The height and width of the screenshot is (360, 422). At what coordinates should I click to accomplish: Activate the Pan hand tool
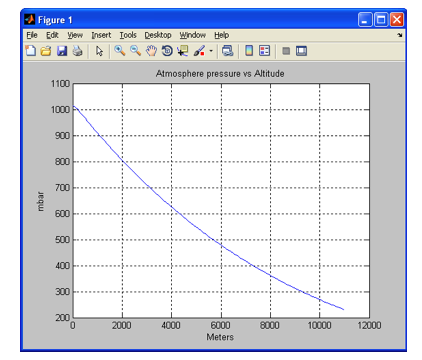coord(151,51)
